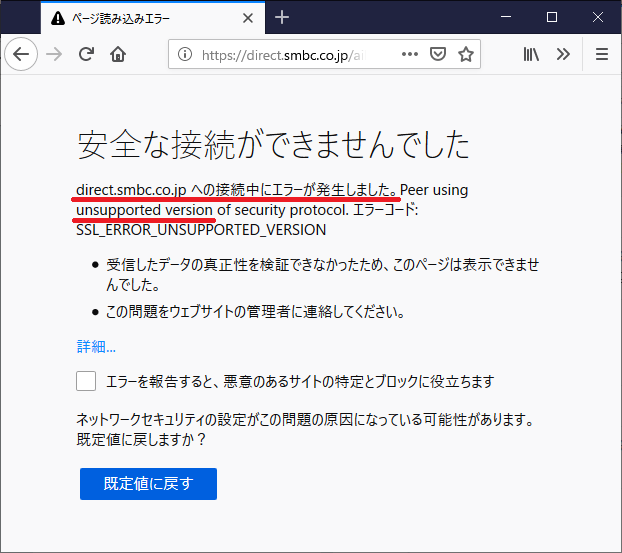
Task: Click the 安全な接続ができませんでした heading
Action: (273, 145)
